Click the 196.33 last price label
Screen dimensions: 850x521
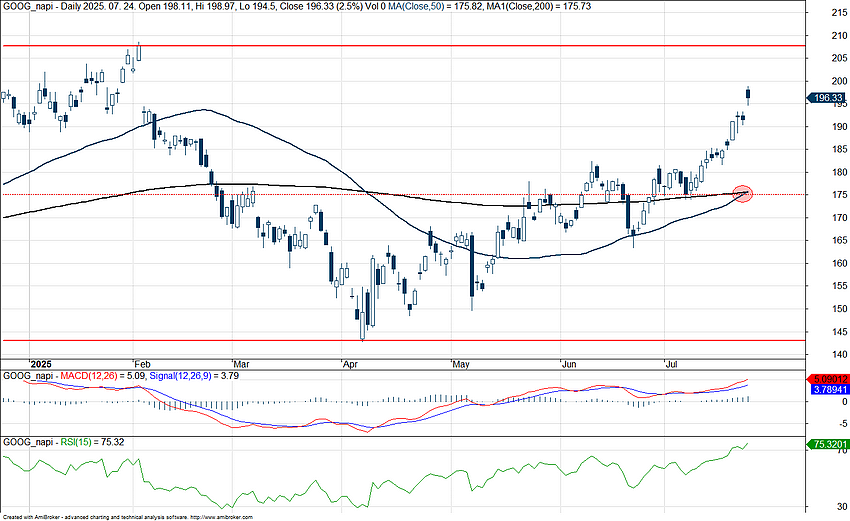click(826, 98)
